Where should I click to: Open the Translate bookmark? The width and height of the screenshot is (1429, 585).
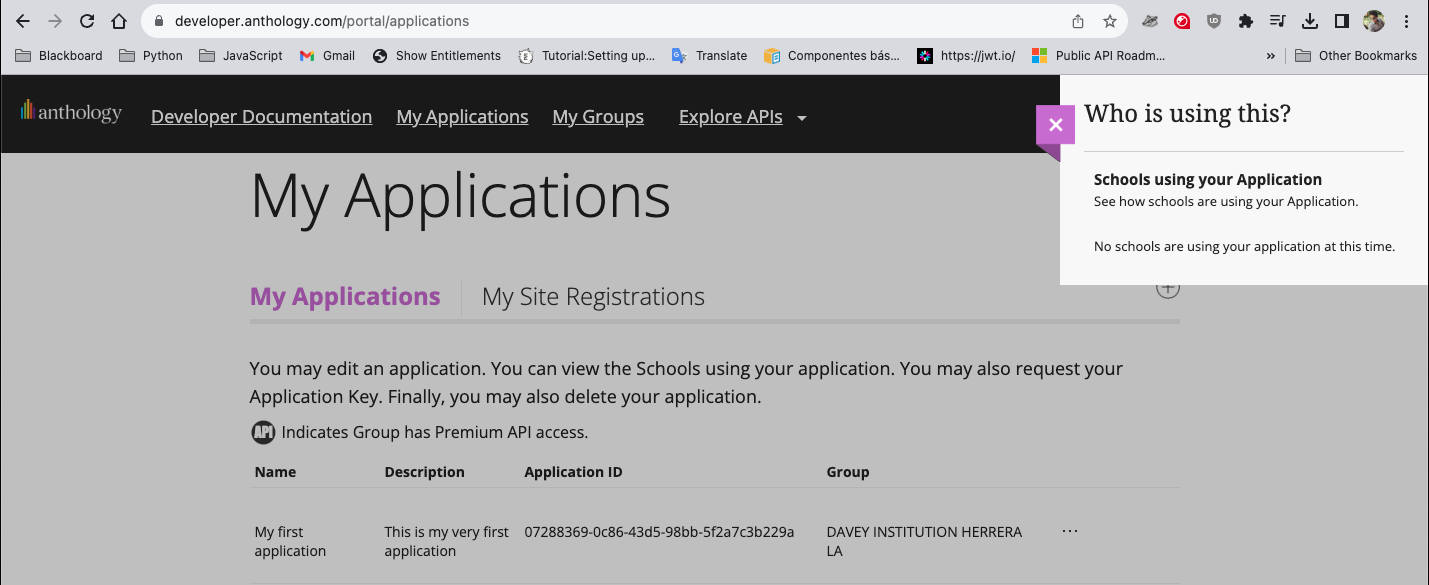coord(709,56)
